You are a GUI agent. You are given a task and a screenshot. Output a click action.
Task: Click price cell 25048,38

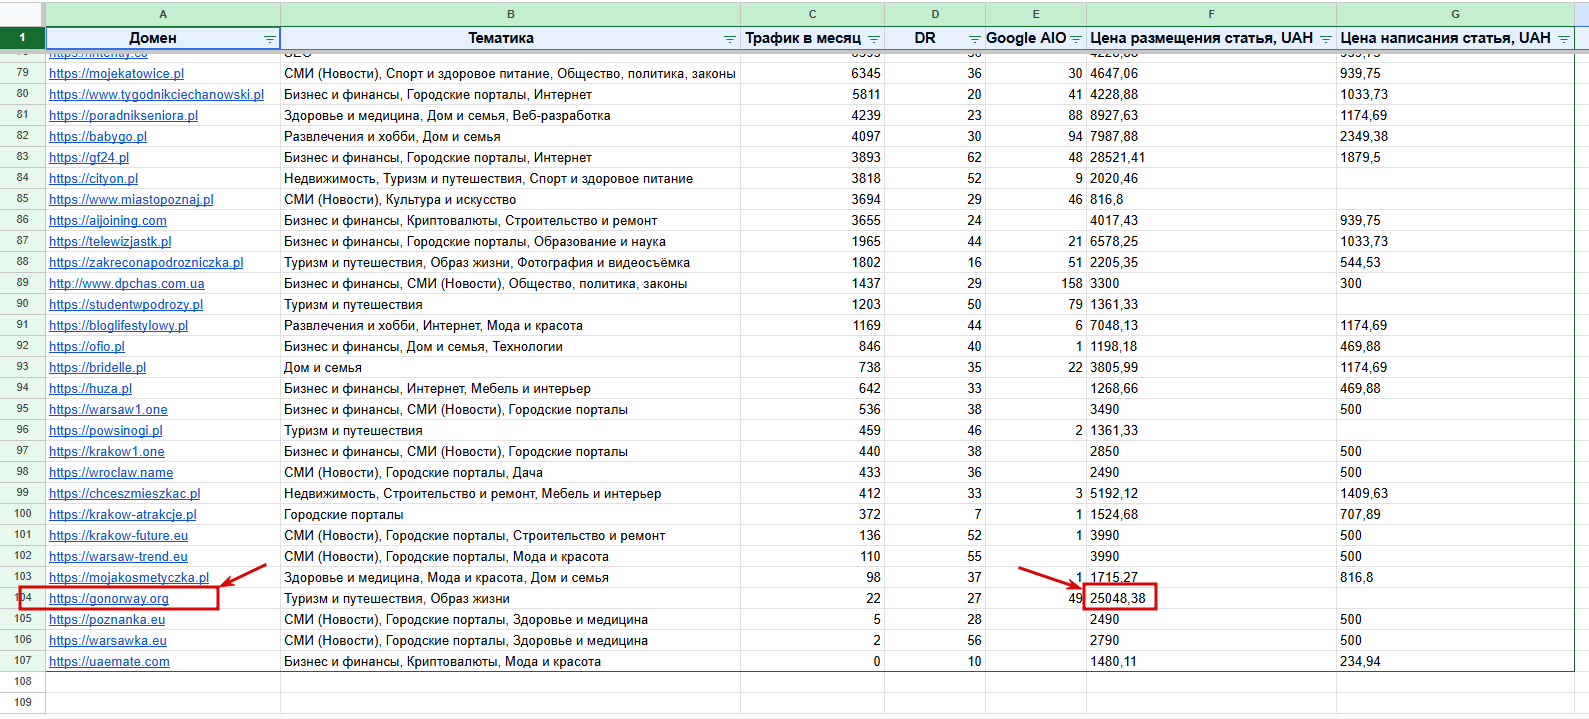[1211, 598]
